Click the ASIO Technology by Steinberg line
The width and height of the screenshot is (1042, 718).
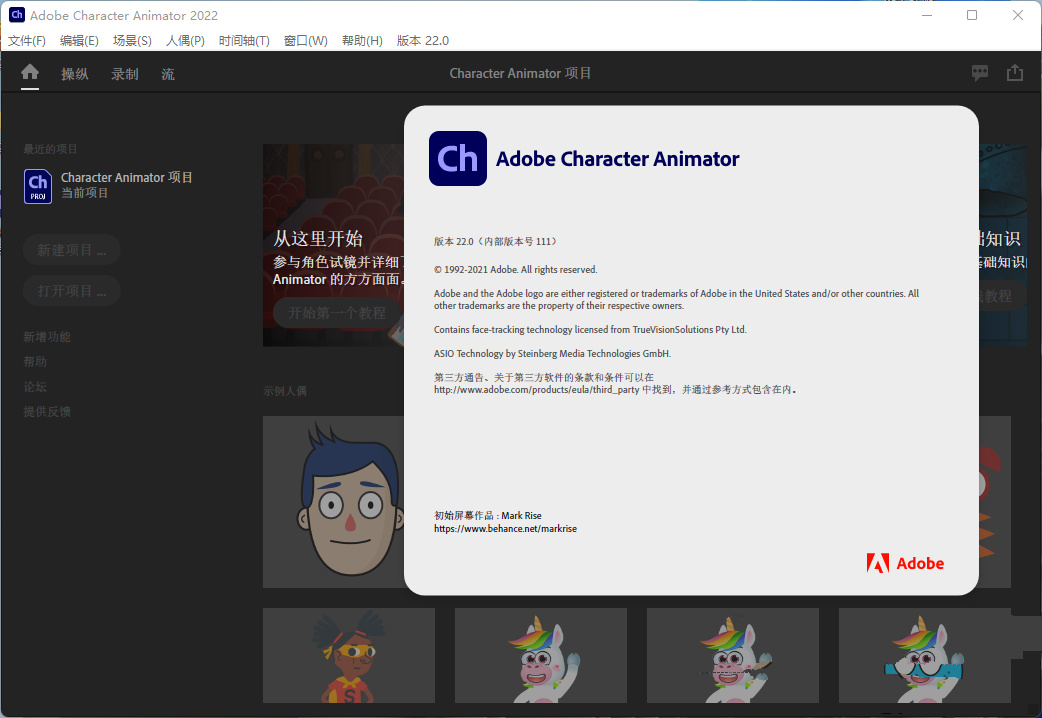click(552, 353)
